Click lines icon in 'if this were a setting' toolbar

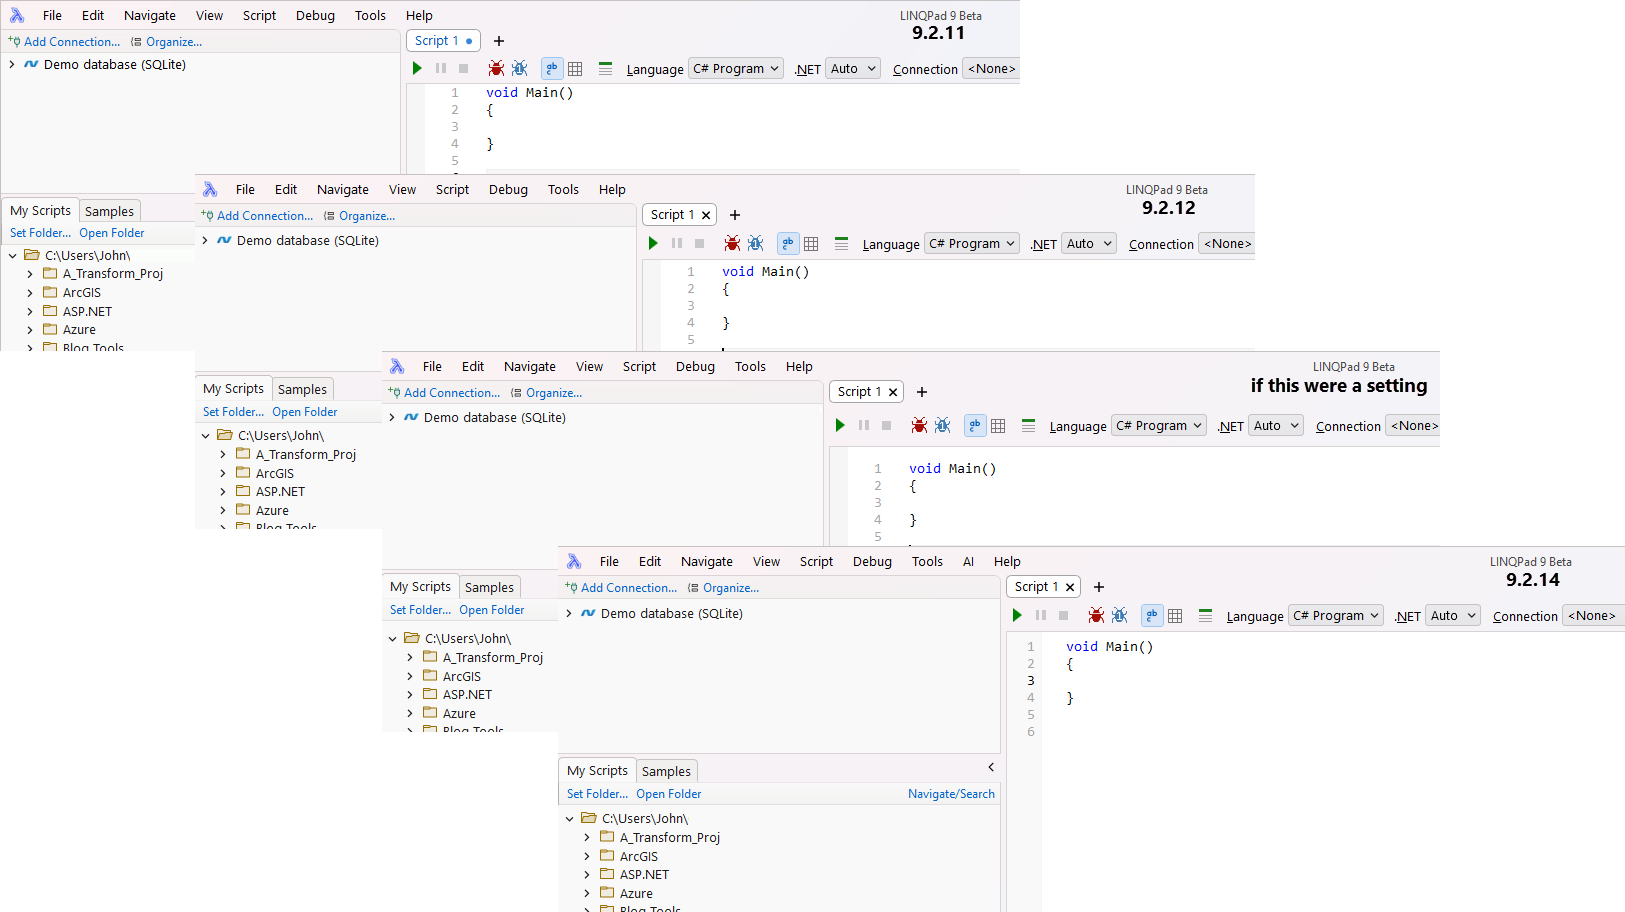tap(1028, 425)
